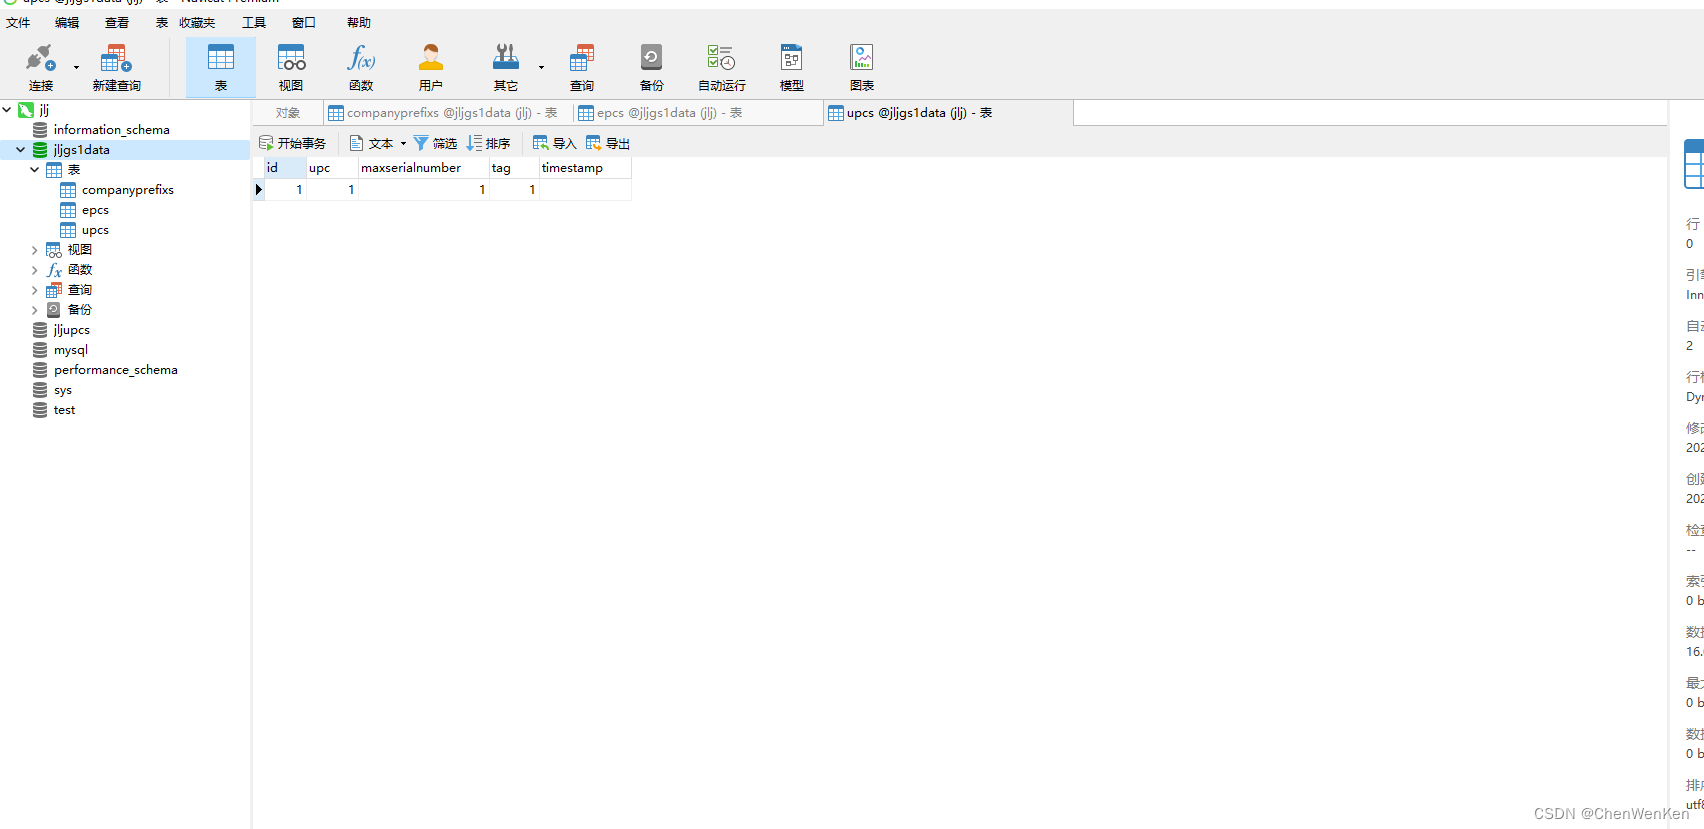
Task: Open the Function (函数) toolbar icon
Action: pos(361,68)
